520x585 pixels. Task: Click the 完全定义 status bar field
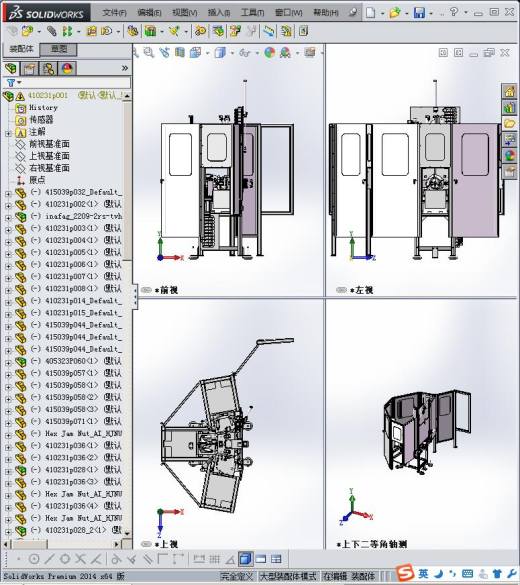[x=236, y=576]
